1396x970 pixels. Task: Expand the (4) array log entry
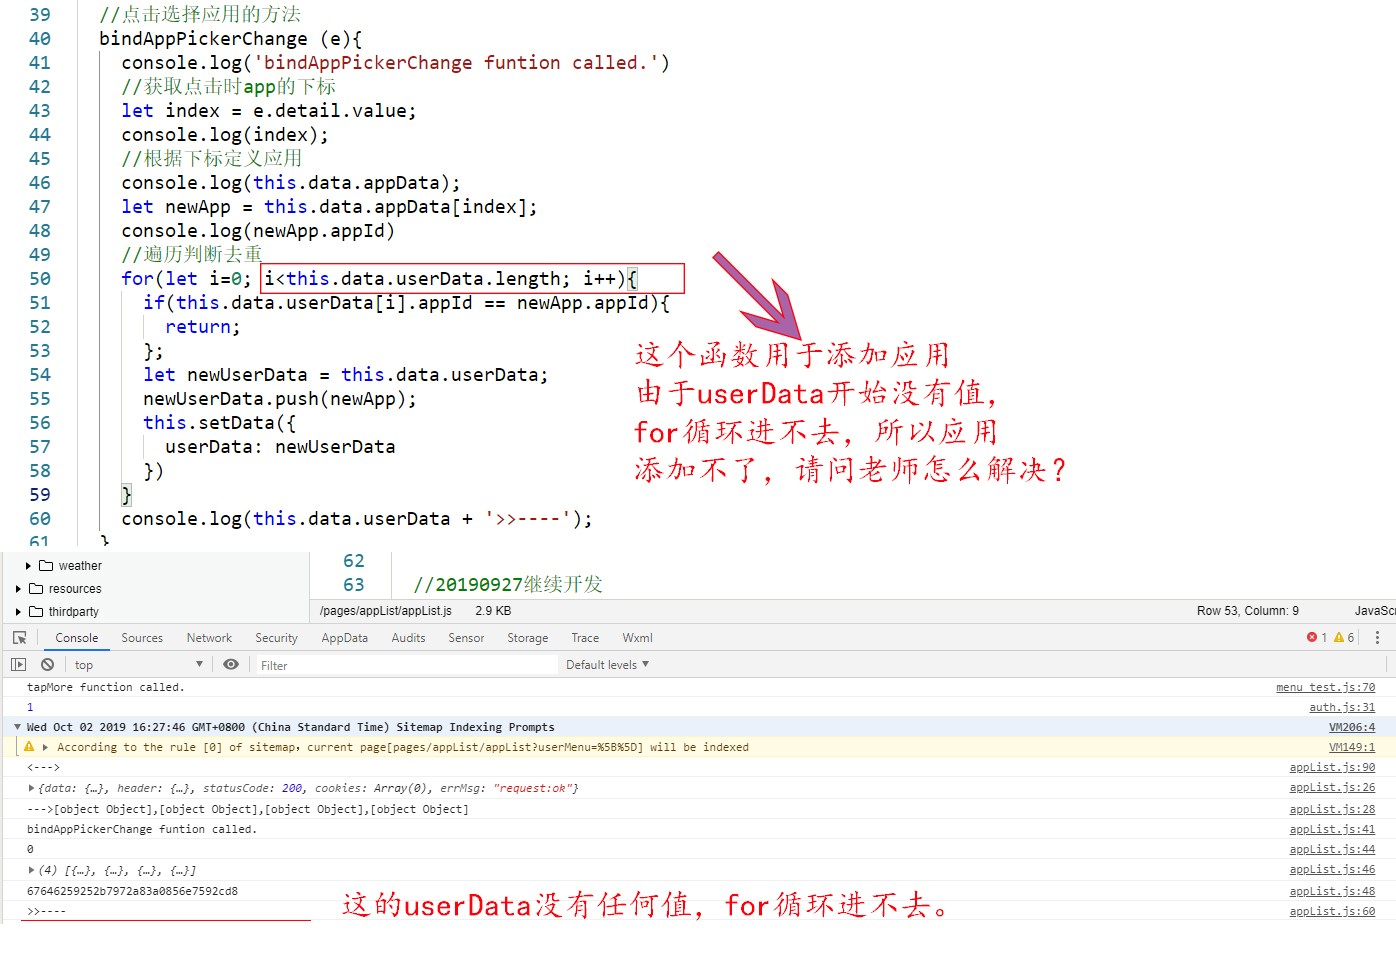point(31,870)
